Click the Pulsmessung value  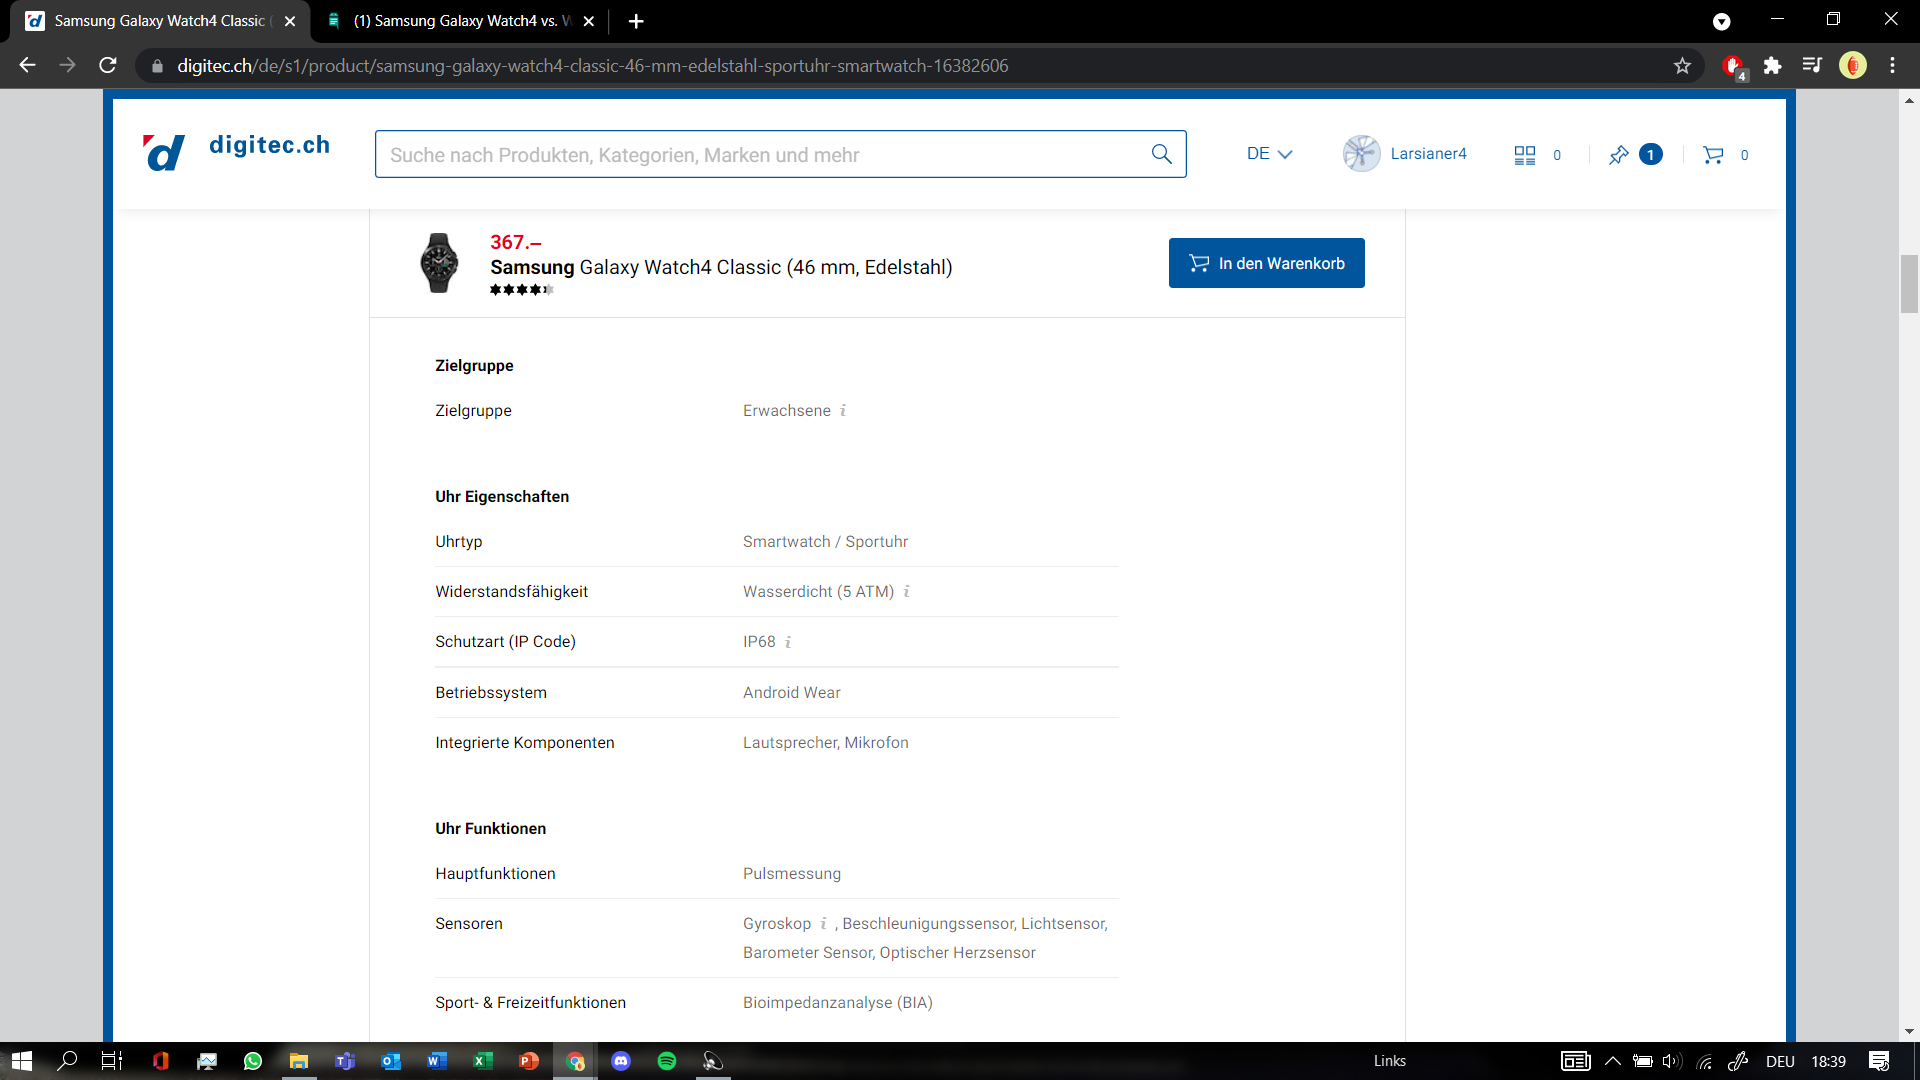791,874
